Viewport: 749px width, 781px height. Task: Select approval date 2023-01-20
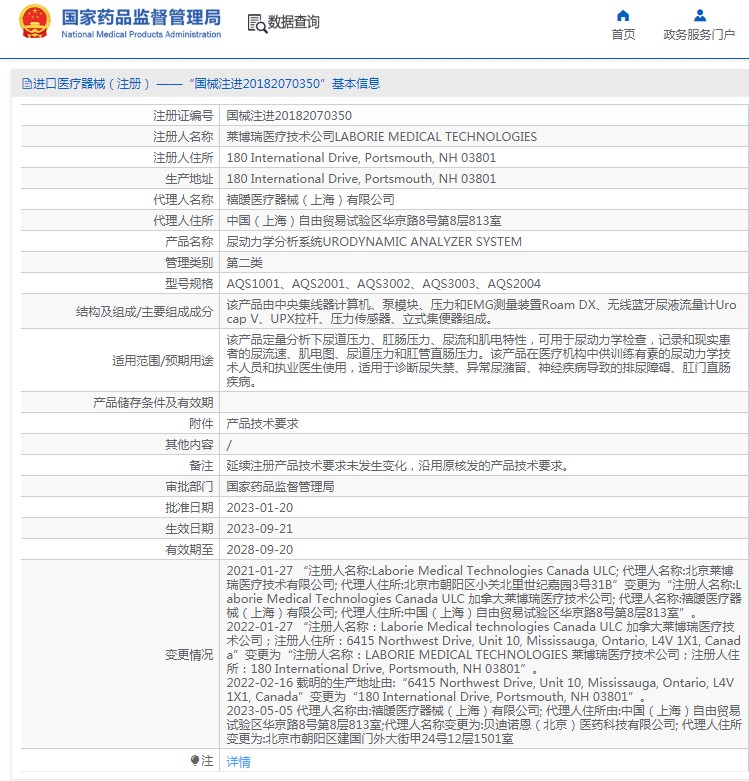coord(259,508)
